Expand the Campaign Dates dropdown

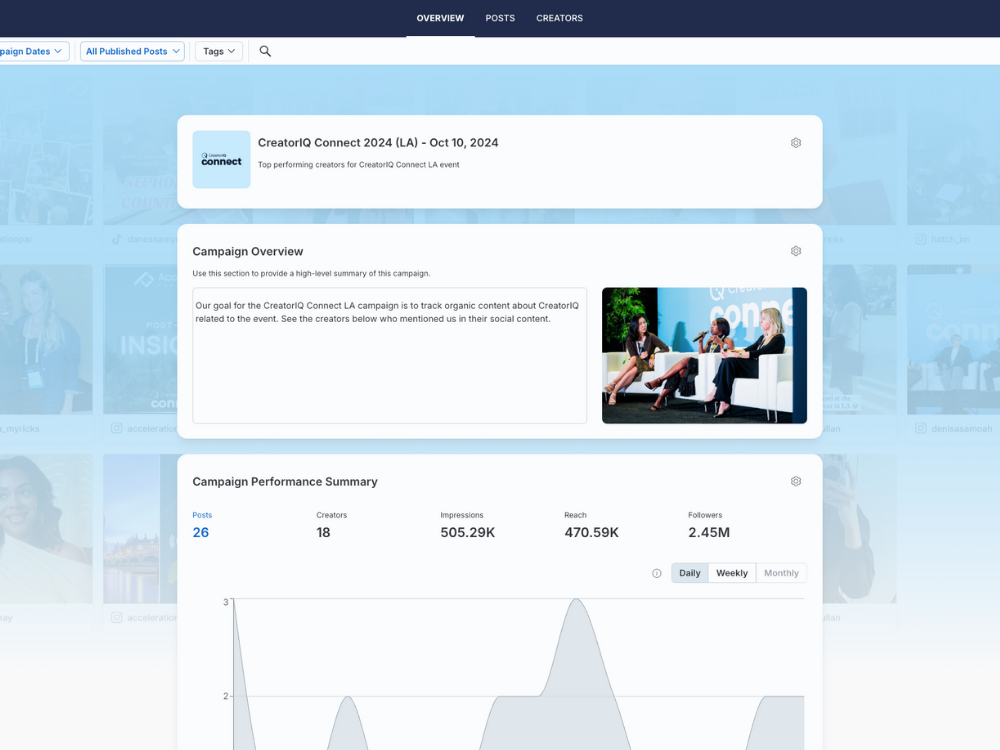[x=32, y=51]
